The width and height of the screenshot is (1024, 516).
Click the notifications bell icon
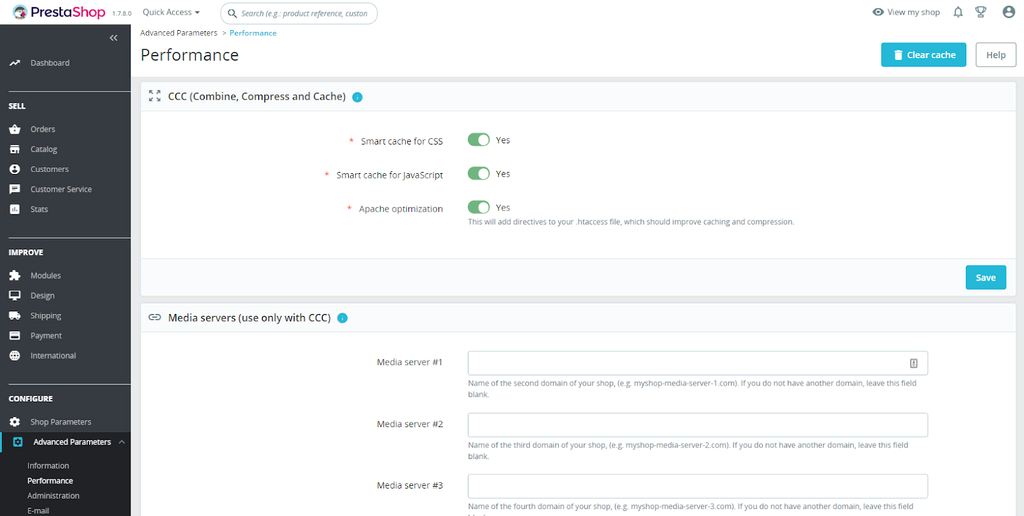[958, 12]
